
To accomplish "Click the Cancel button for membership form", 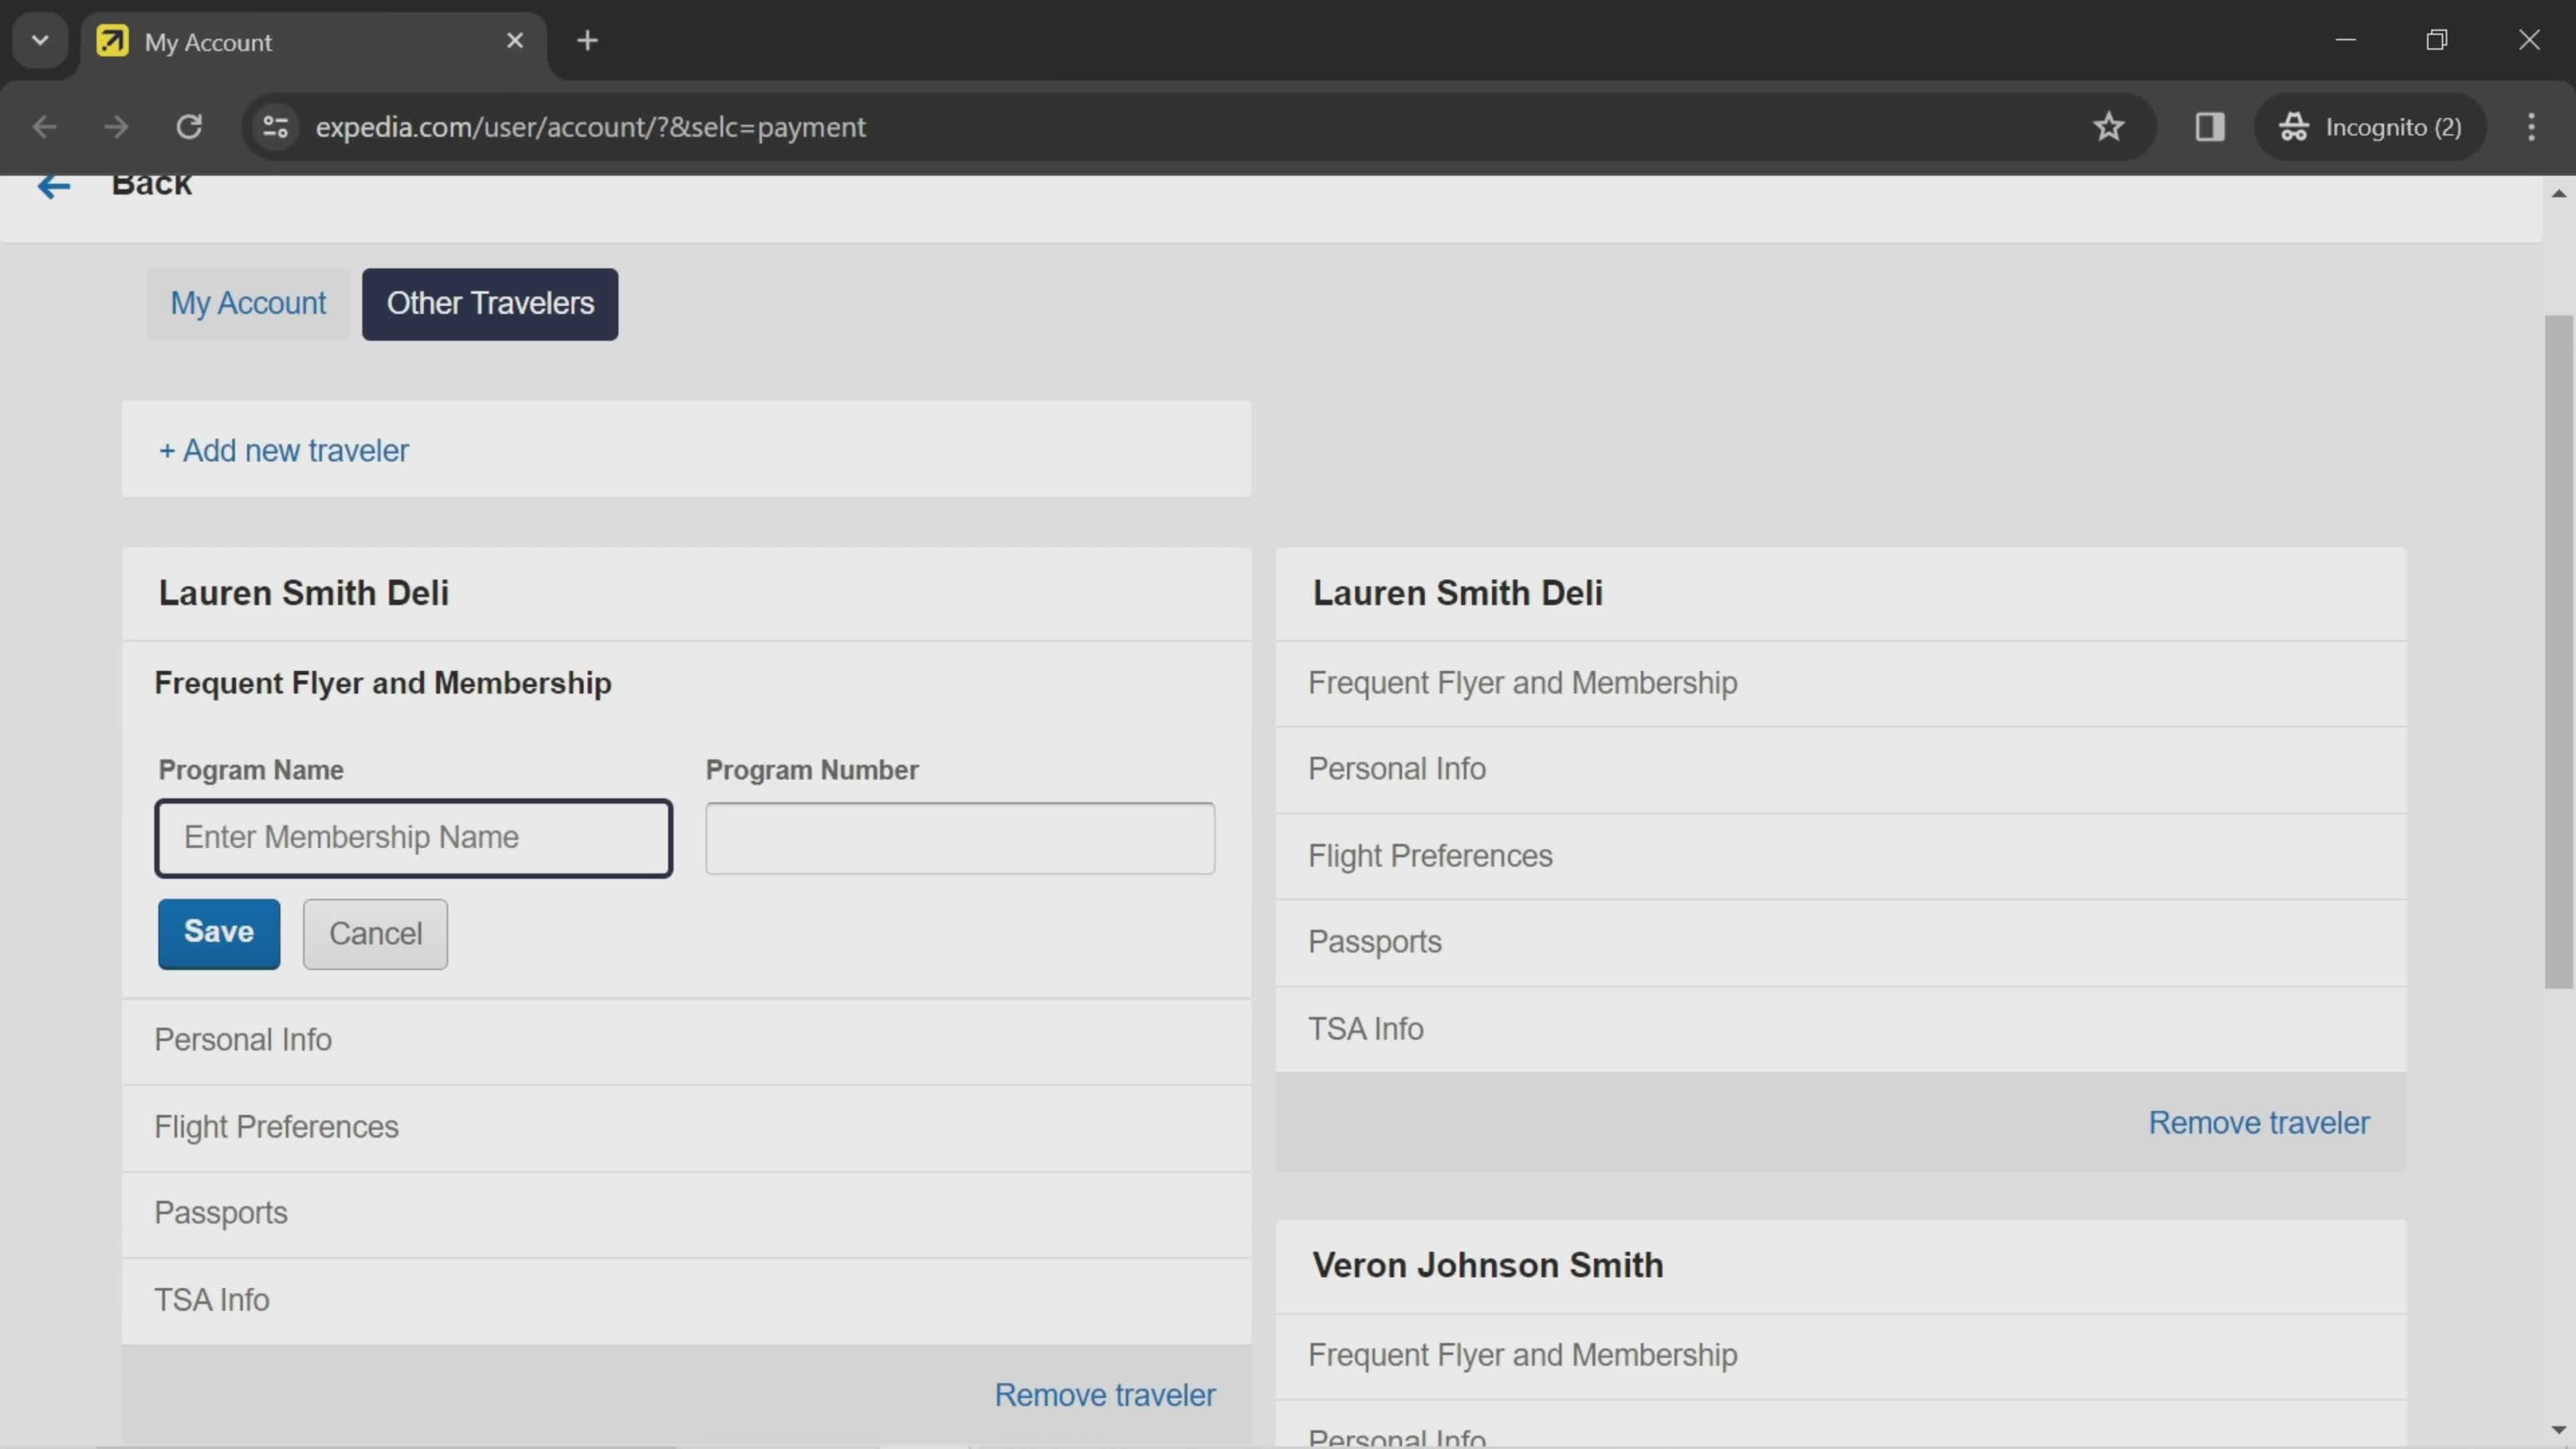I will pos(373,932).
